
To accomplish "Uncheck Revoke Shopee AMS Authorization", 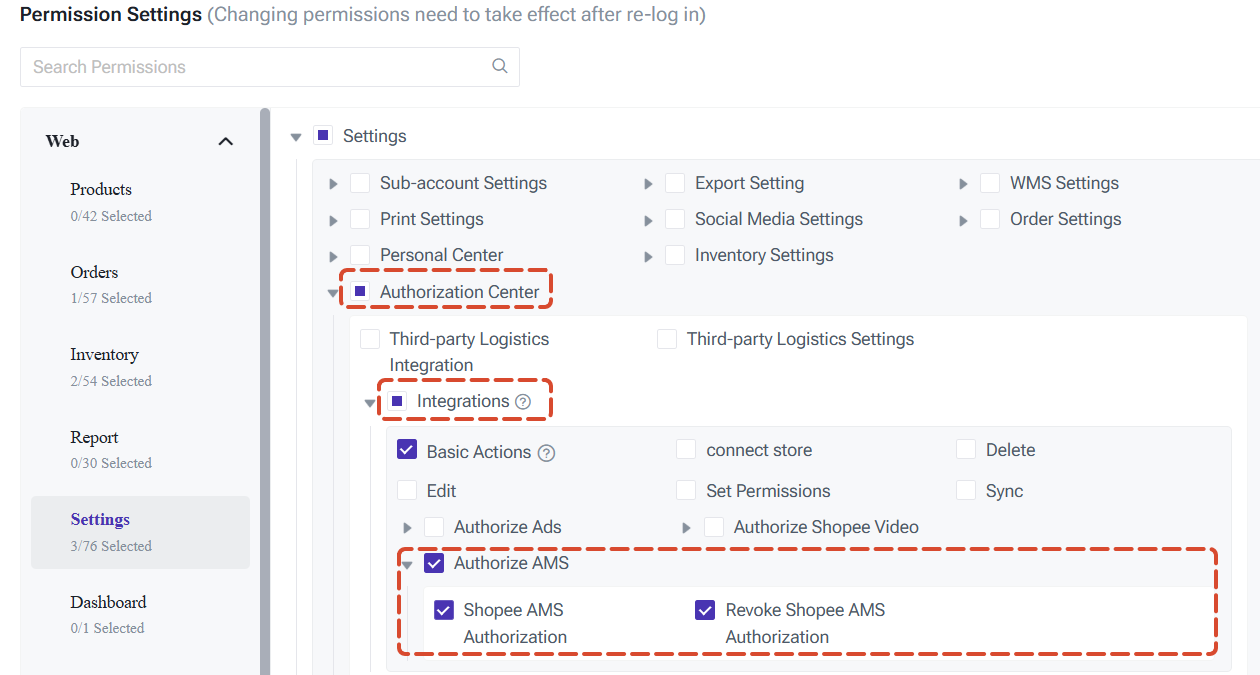I will click(705, 610).
